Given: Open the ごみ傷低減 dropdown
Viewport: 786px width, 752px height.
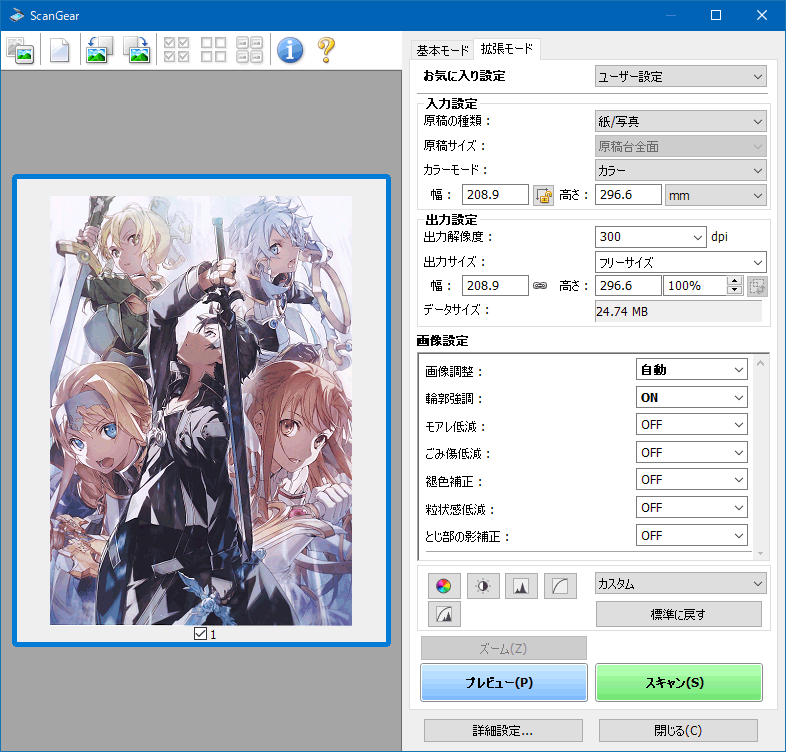Looking at the screenshot, I should click(x=691, y=453).
